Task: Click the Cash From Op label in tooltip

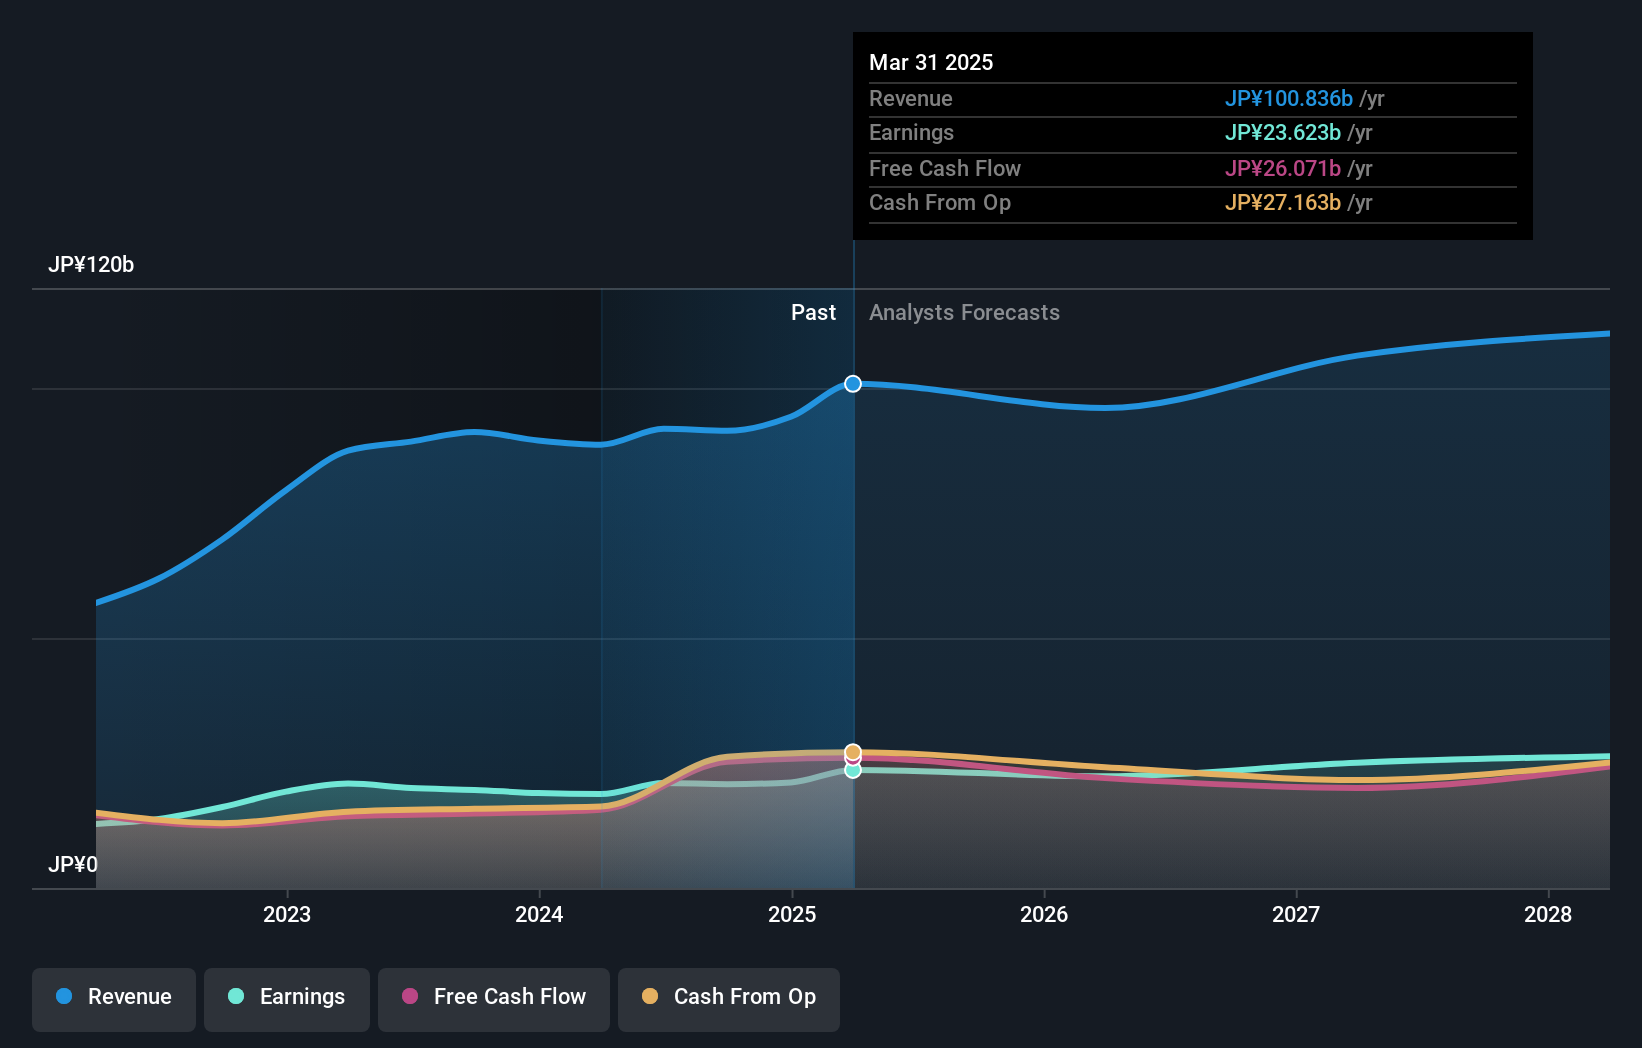Action: pos(940,203)
